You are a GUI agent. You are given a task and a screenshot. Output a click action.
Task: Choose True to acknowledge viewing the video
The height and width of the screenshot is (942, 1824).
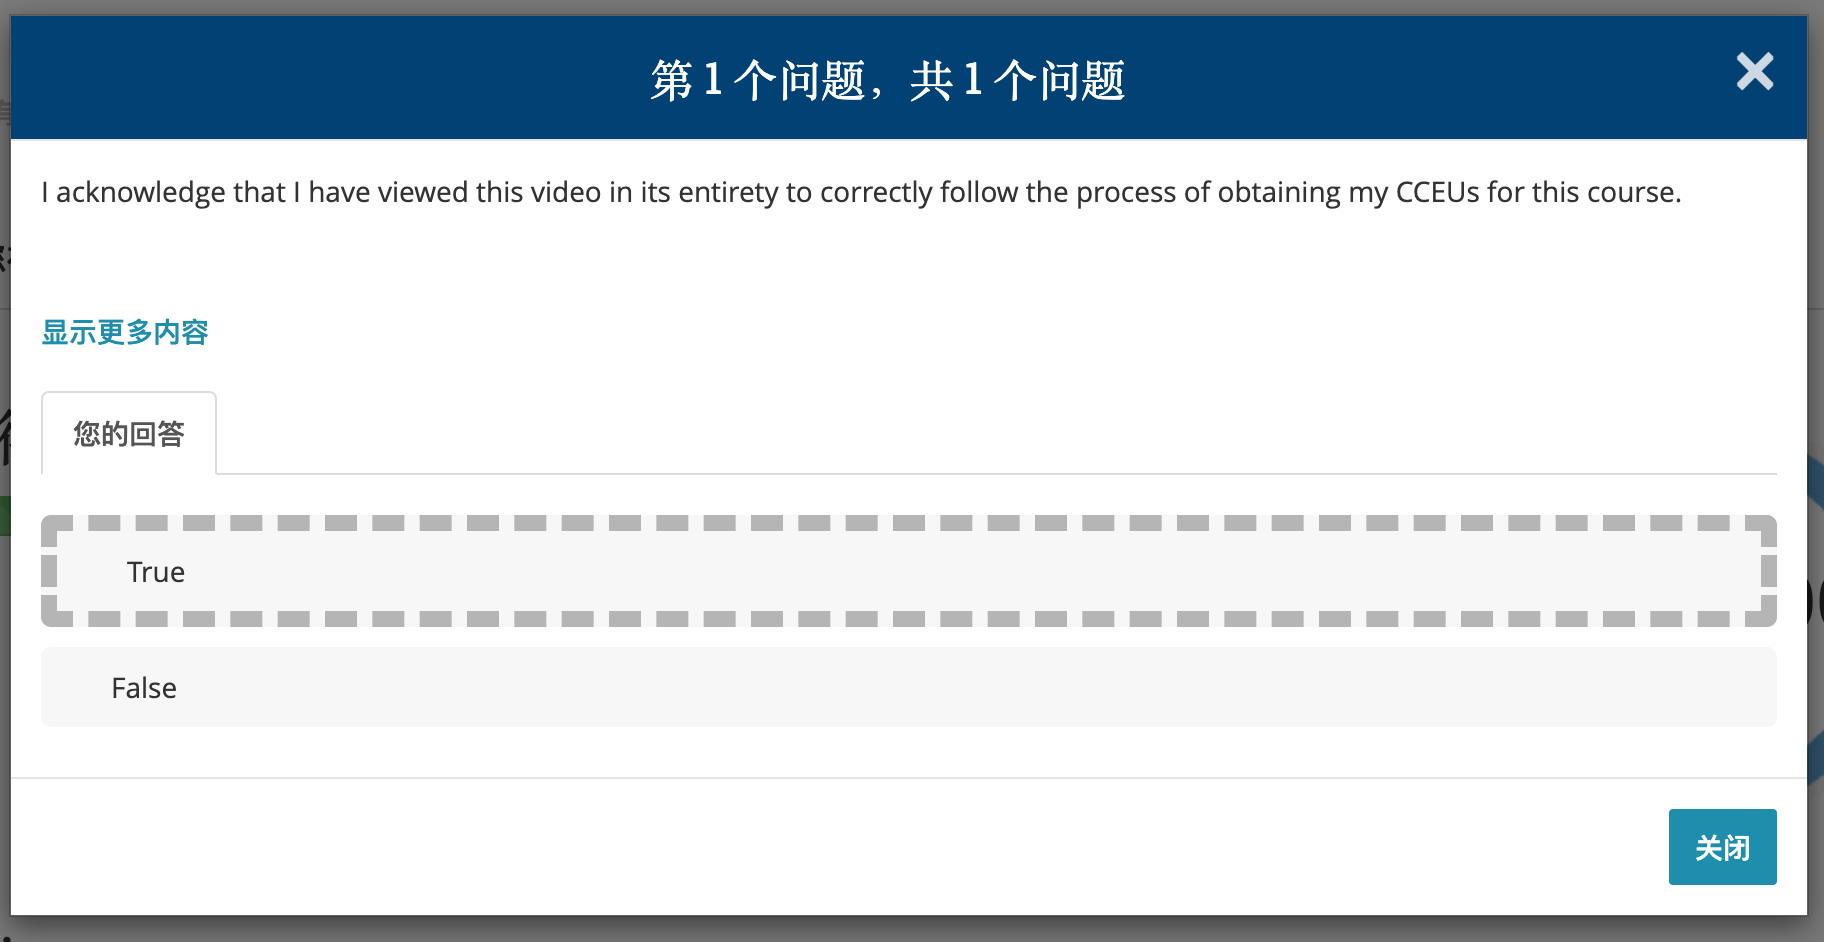coord(908,572)
